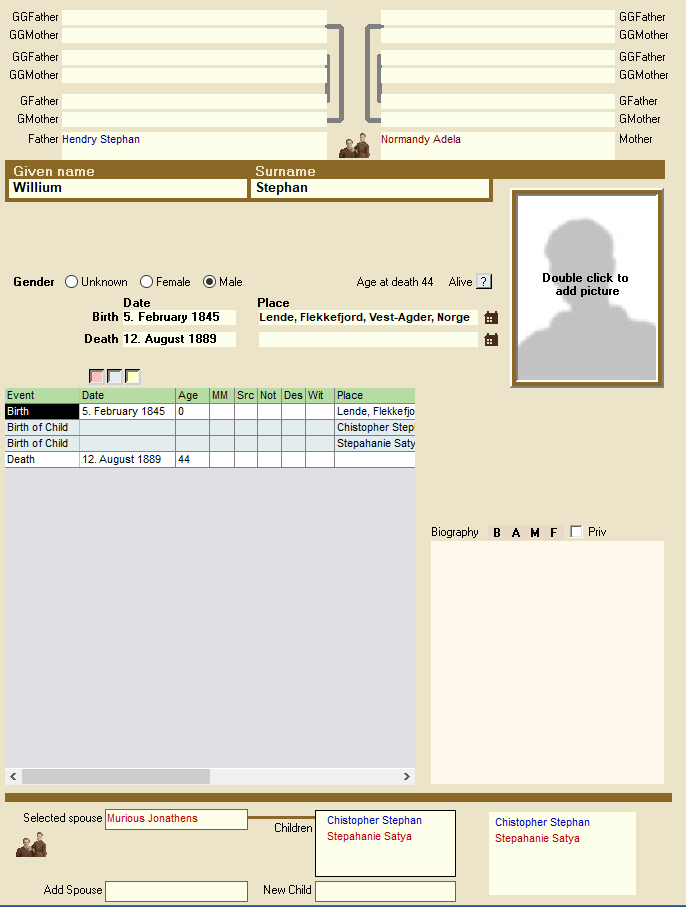The height and width of the screenshot is (907, 686).
Task: Click the Add Spouse input field
Action: (176, 891)
